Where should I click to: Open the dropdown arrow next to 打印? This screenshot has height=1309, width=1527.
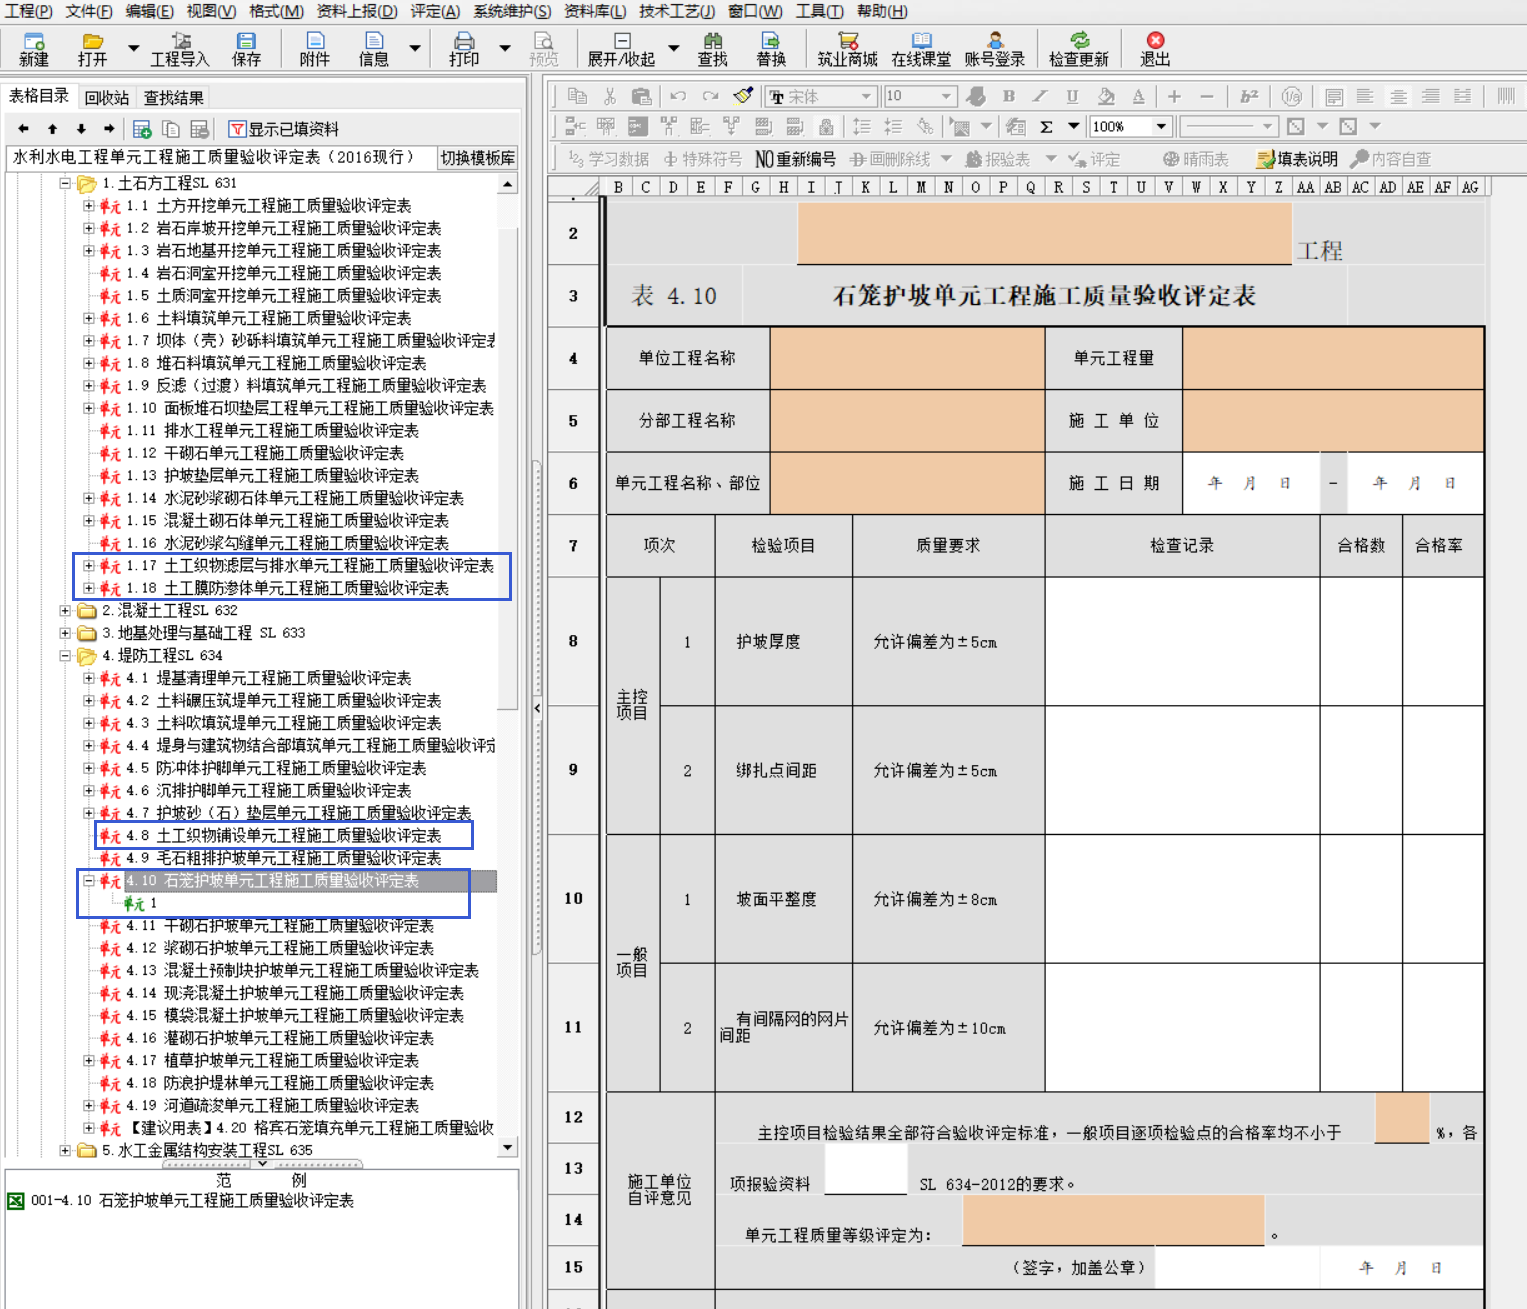click(505, 48)
